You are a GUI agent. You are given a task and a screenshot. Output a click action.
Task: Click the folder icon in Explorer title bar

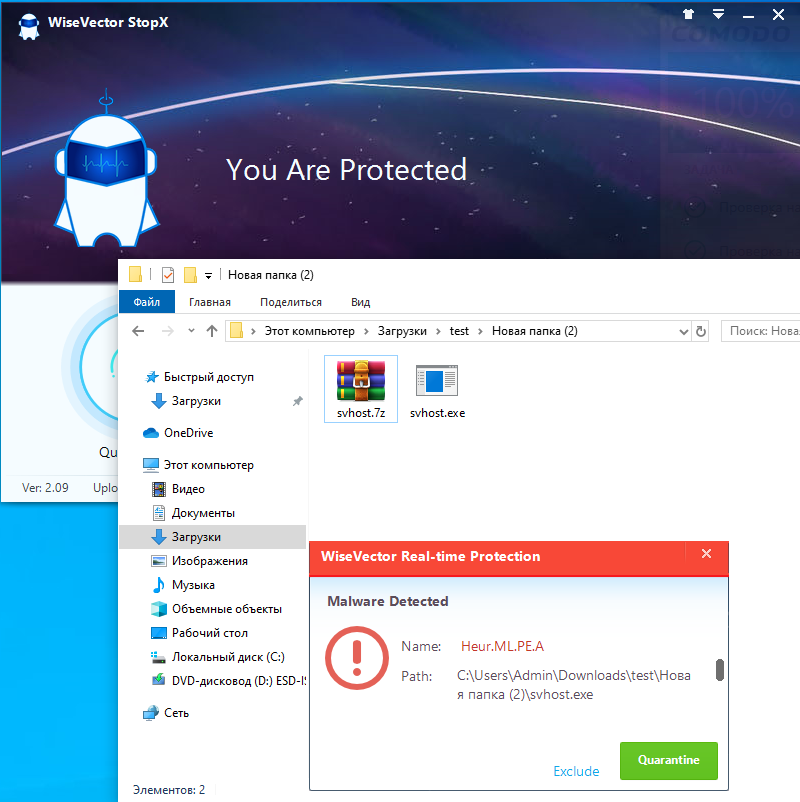(x=135, y=275)
